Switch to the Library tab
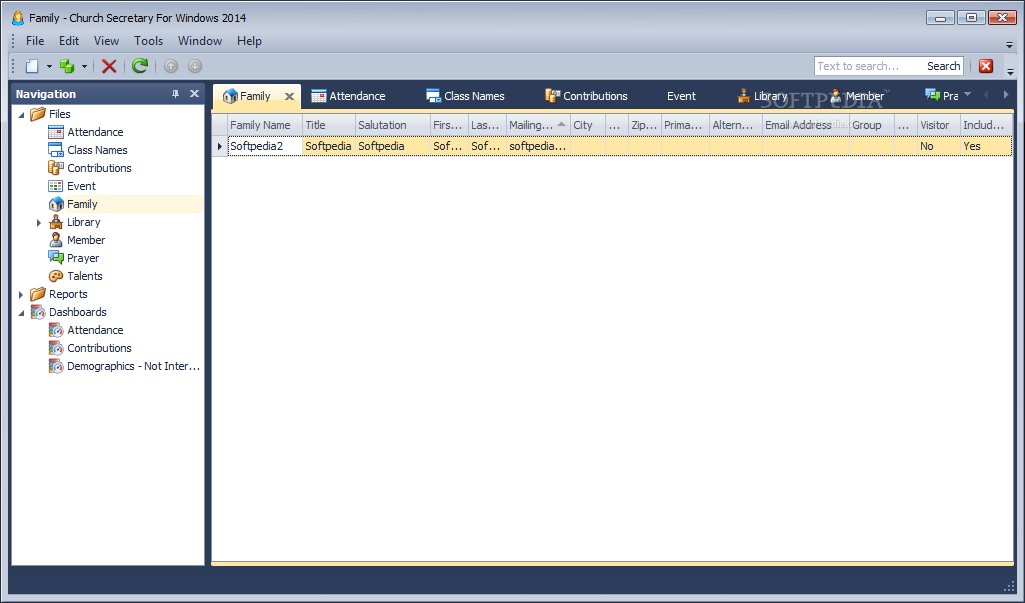 [762, 96]
